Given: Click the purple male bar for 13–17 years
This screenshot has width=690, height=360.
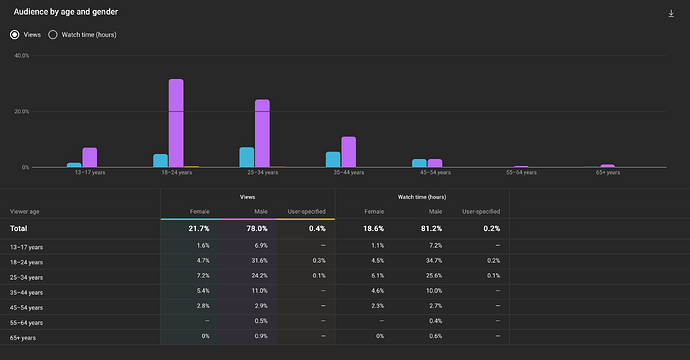Looking at the screenshot, I should [90, 158].
